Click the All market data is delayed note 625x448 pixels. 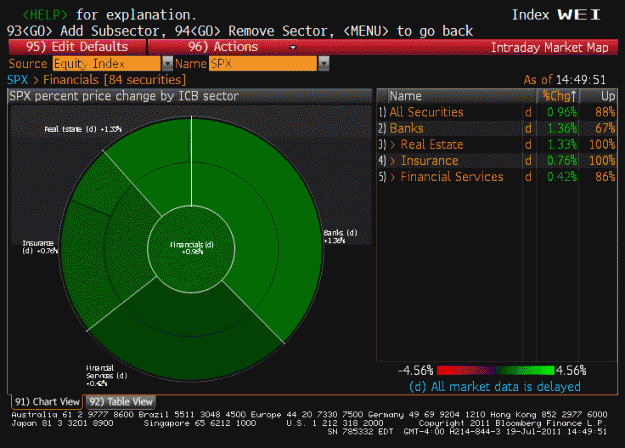[x=495, y=387]
